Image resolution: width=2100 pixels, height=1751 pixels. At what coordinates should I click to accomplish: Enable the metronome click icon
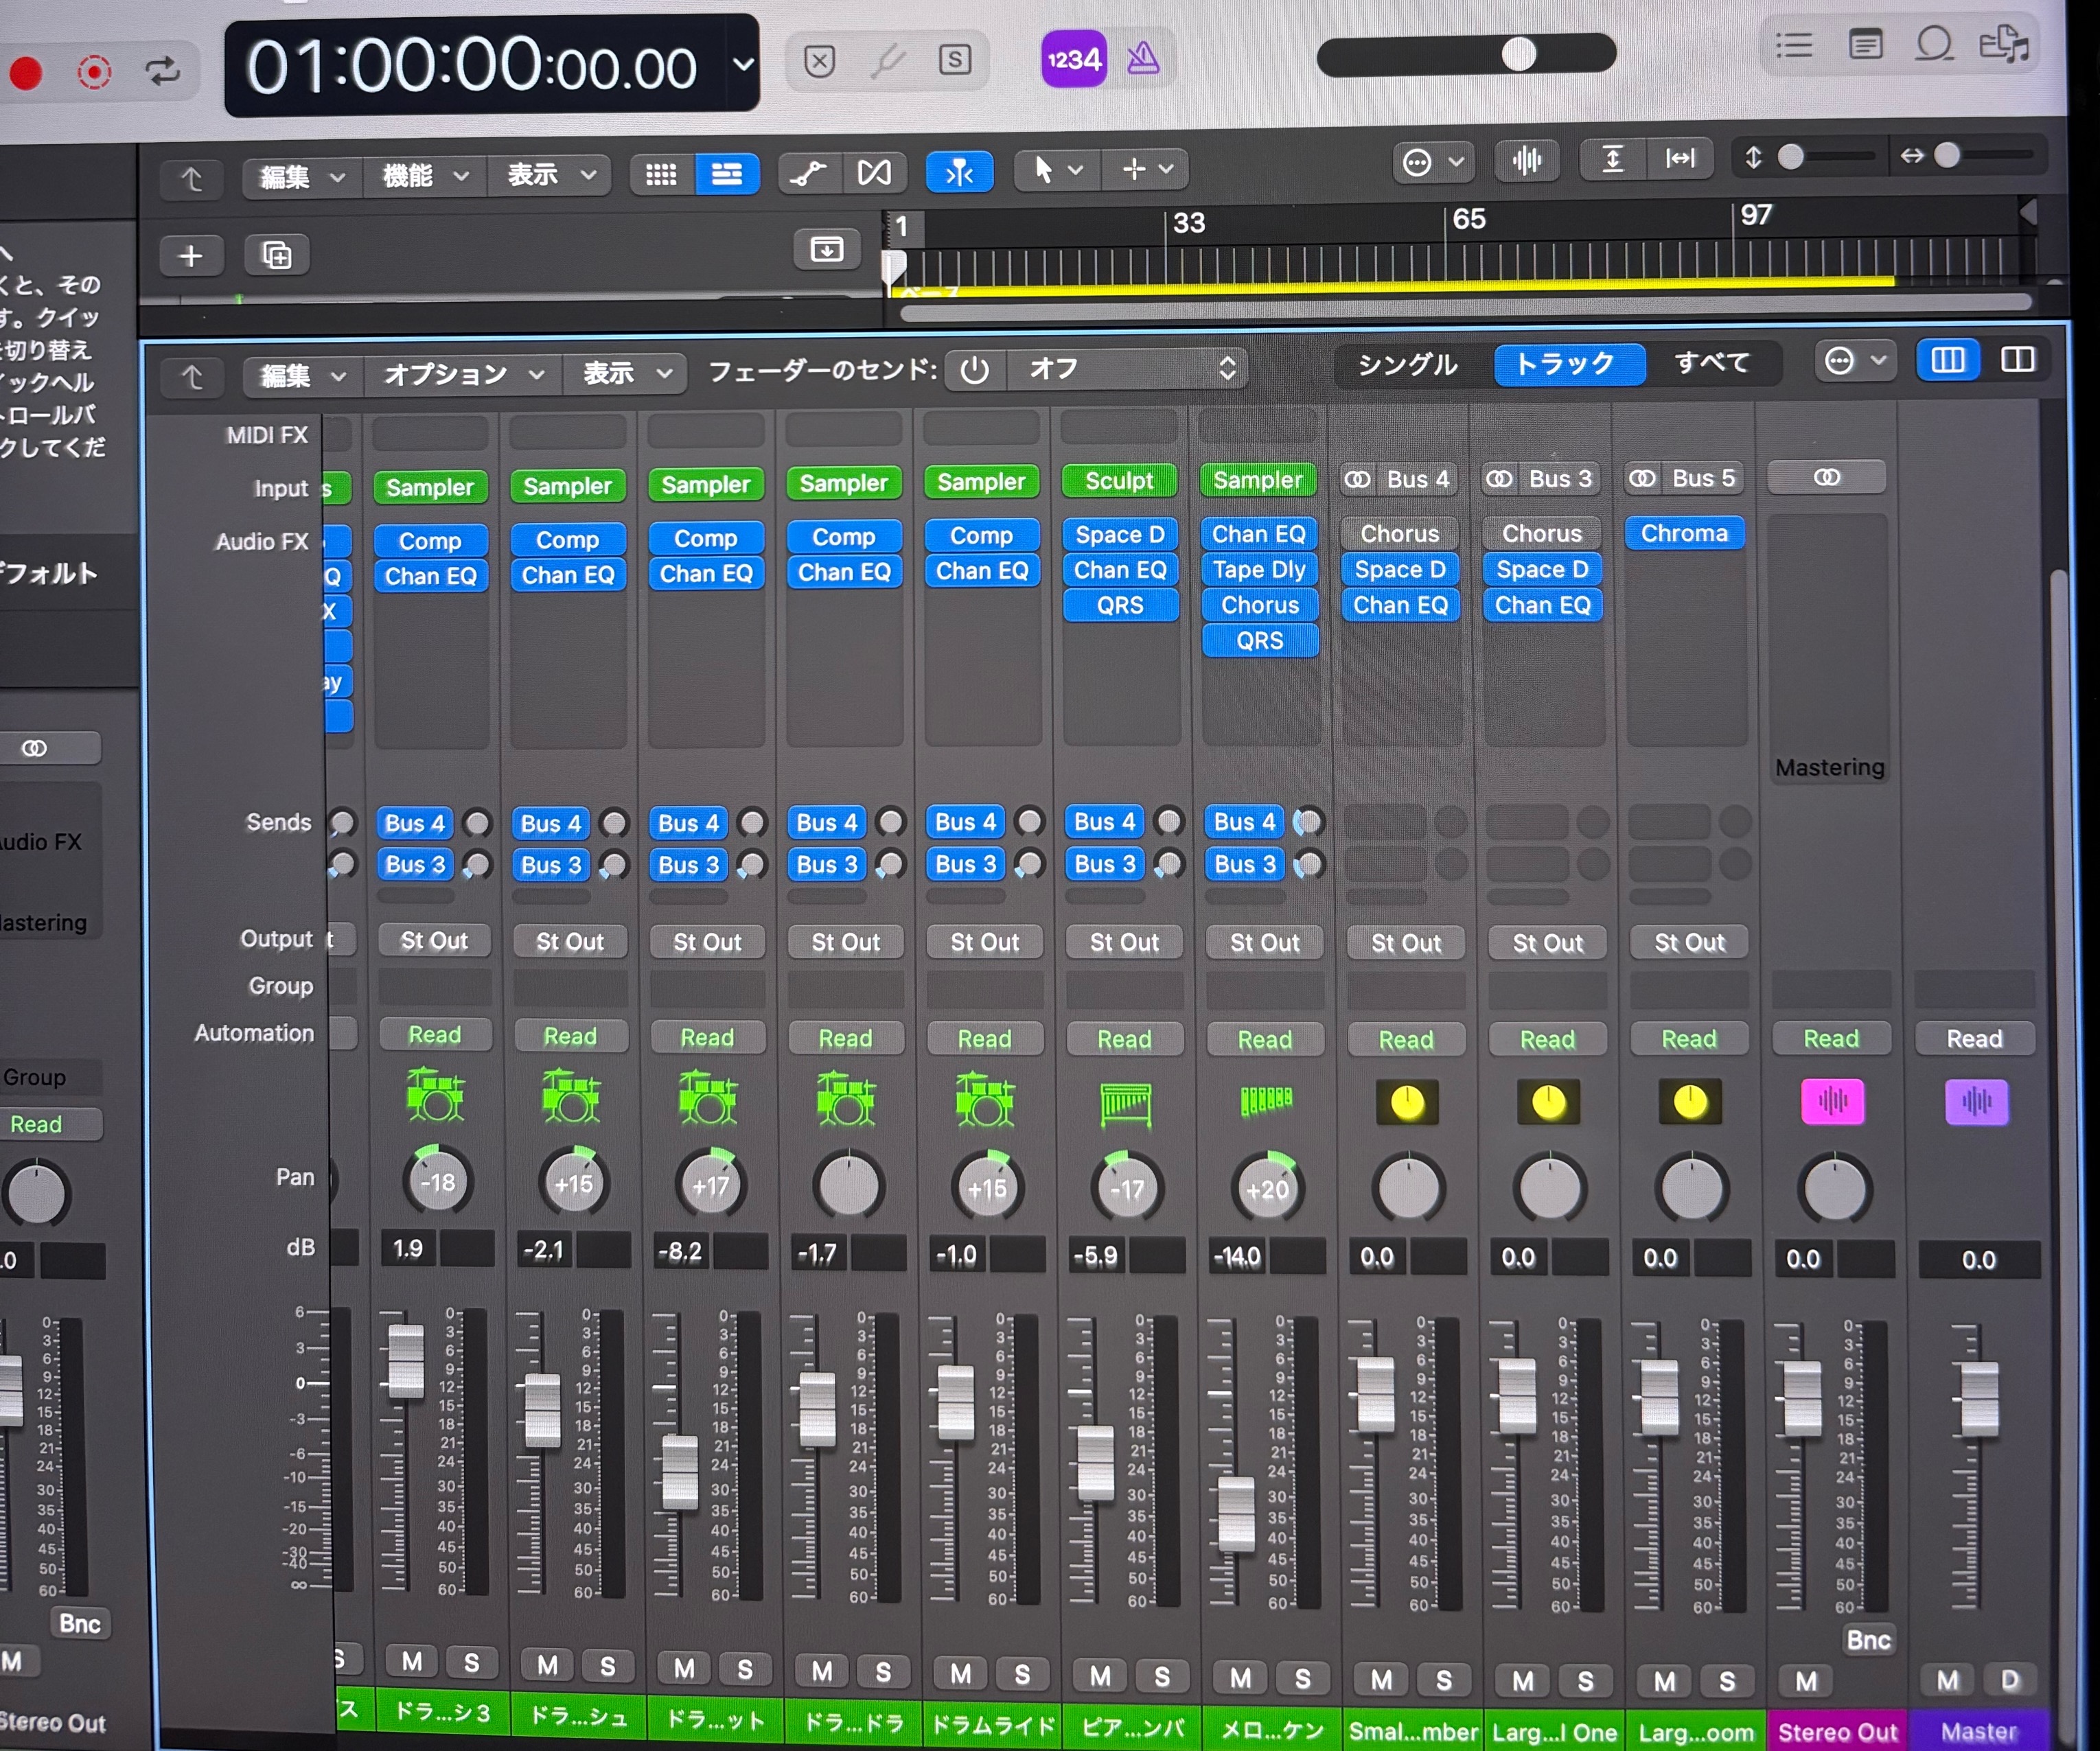click(1143, 59)
